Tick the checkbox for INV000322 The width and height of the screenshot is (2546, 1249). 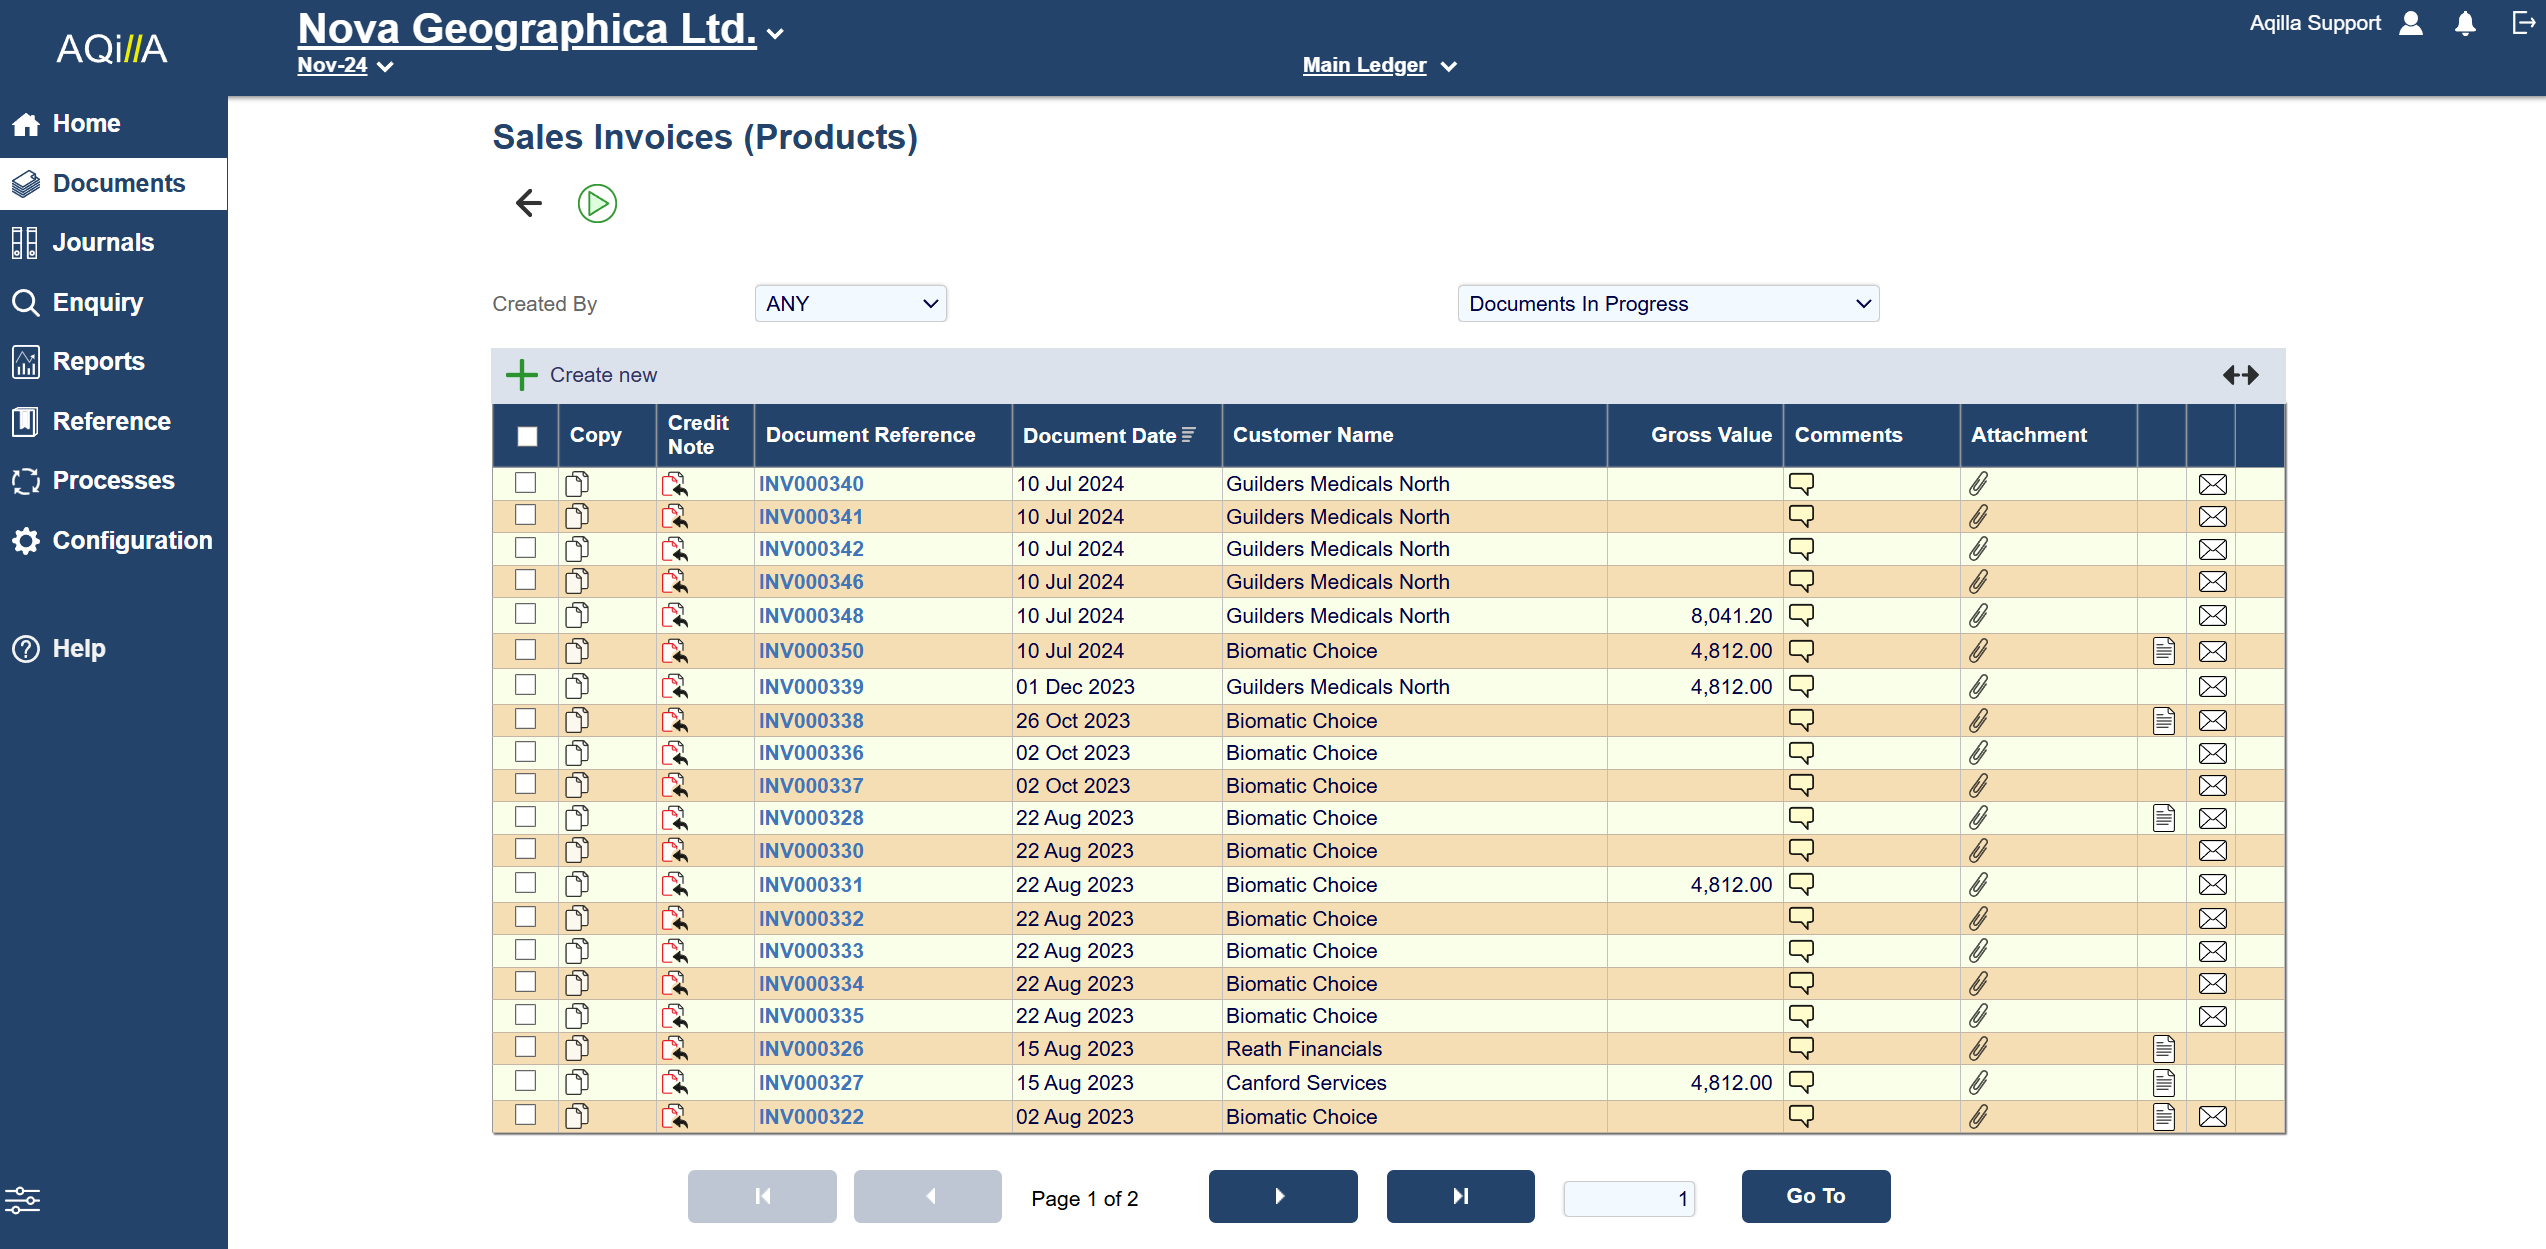click(525, 1115)
